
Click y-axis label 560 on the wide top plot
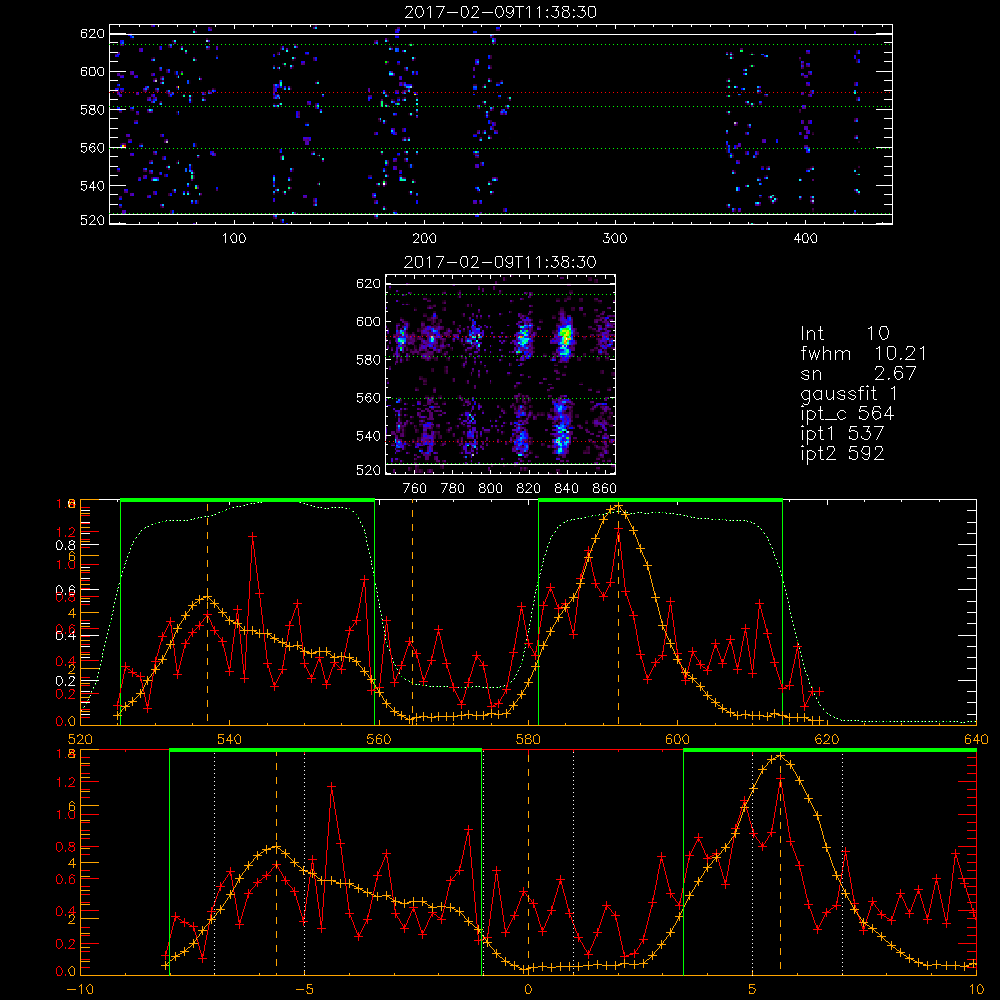pyautogui.click(x=92, y=148)
